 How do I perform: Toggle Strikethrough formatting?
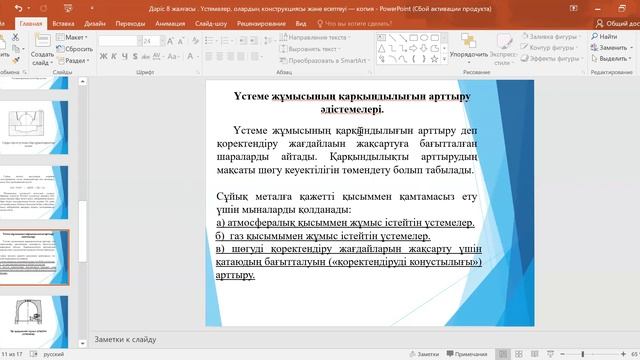(145, 56)
